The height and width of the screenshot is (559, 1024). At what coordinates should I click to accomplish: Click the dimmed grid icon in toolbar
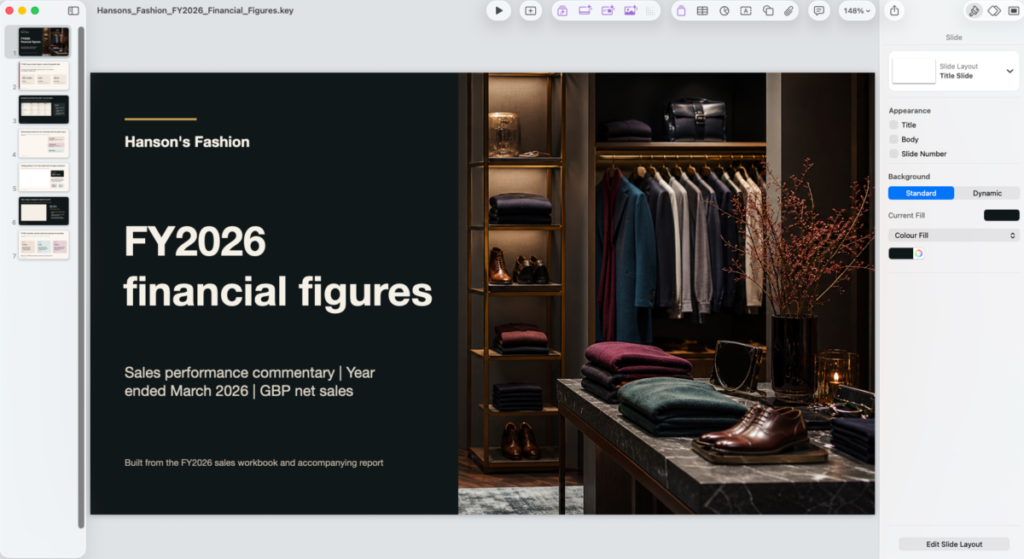pos(650,10)
